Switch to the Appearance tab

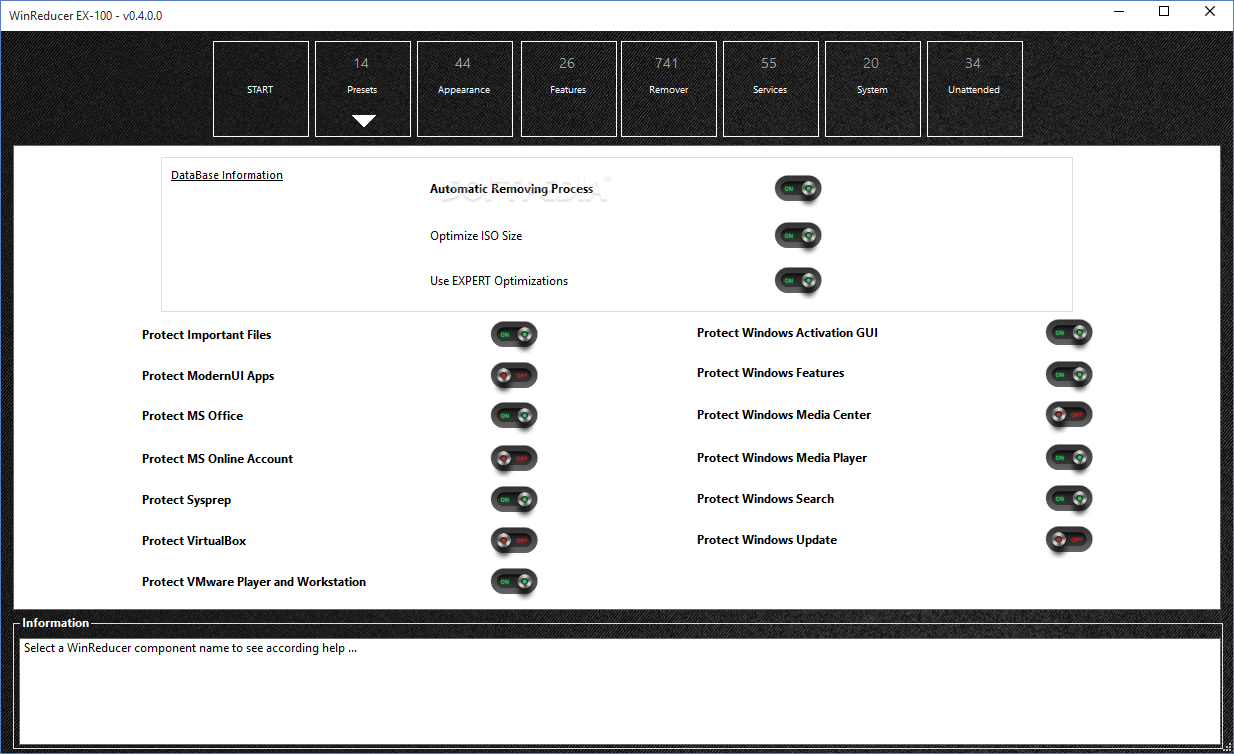[464, 89]
